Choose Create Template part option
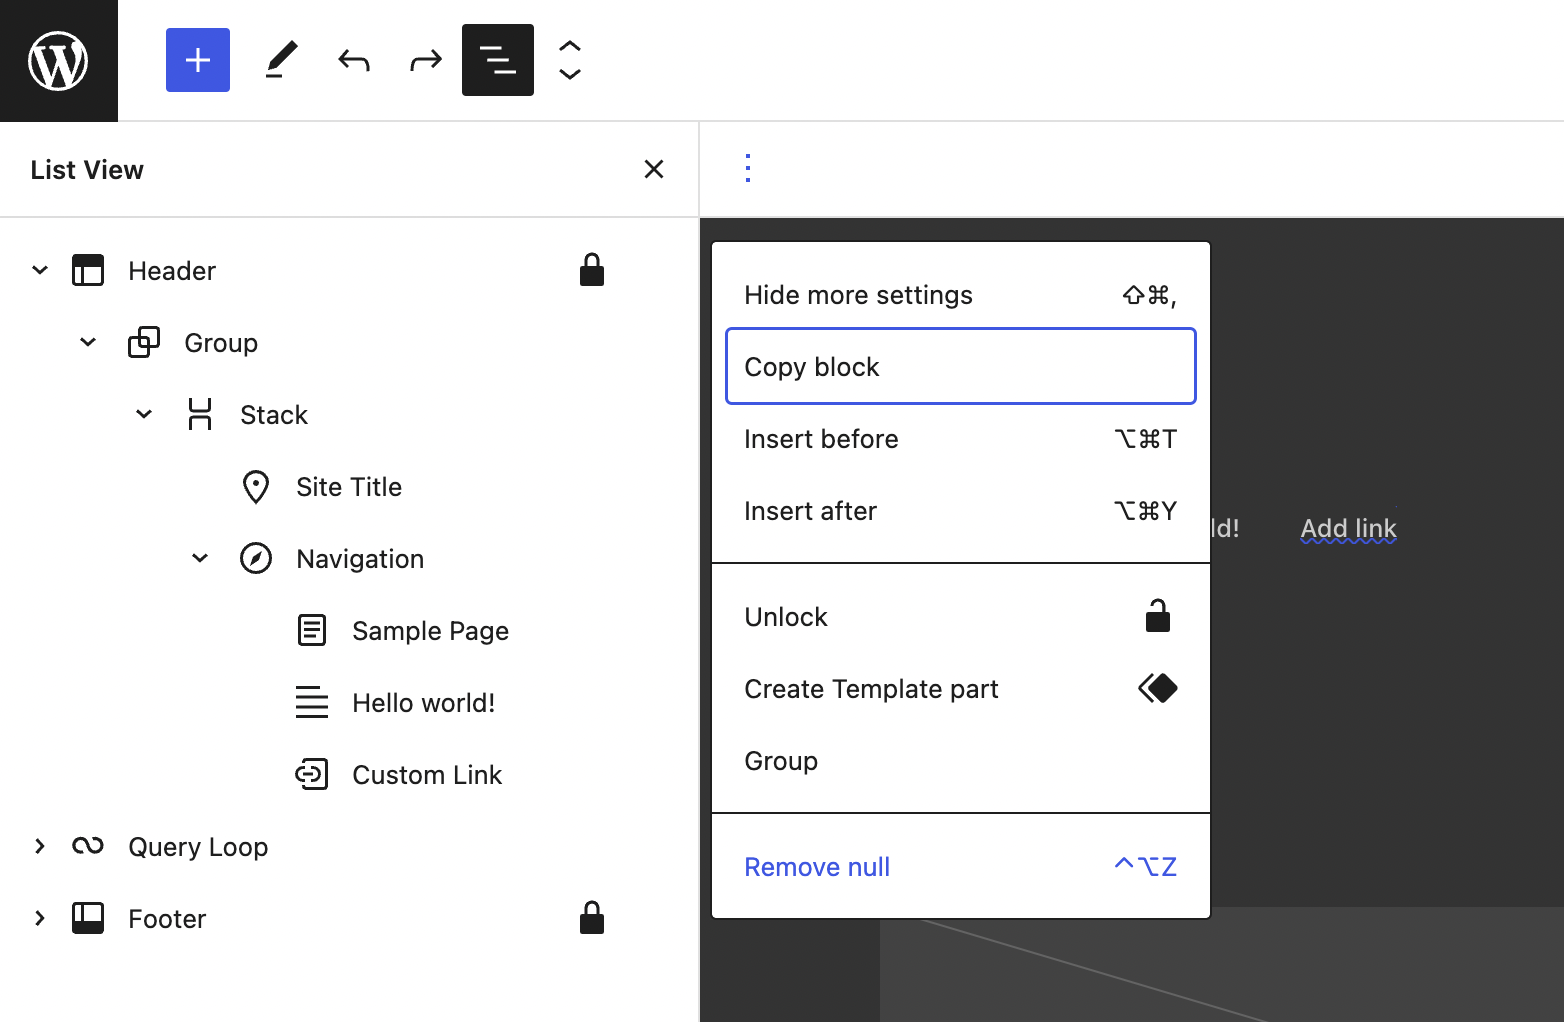 tap(961, 689)
